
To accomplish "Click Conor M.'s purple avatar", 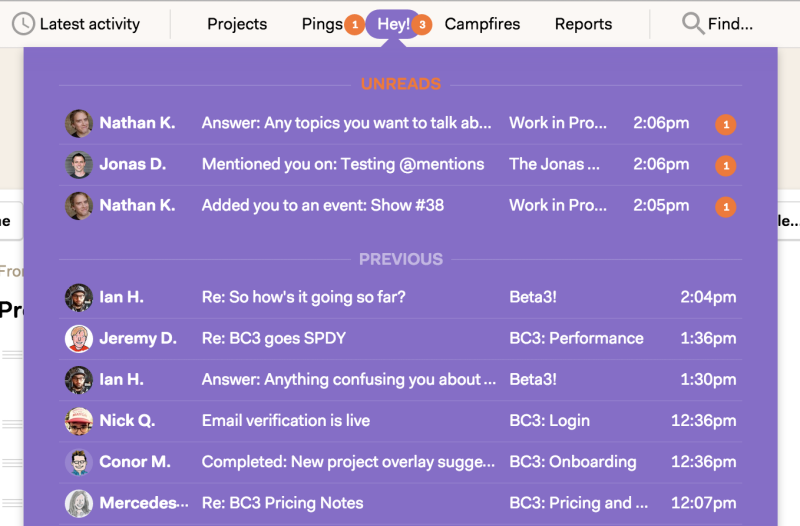I will pos(78,462).
